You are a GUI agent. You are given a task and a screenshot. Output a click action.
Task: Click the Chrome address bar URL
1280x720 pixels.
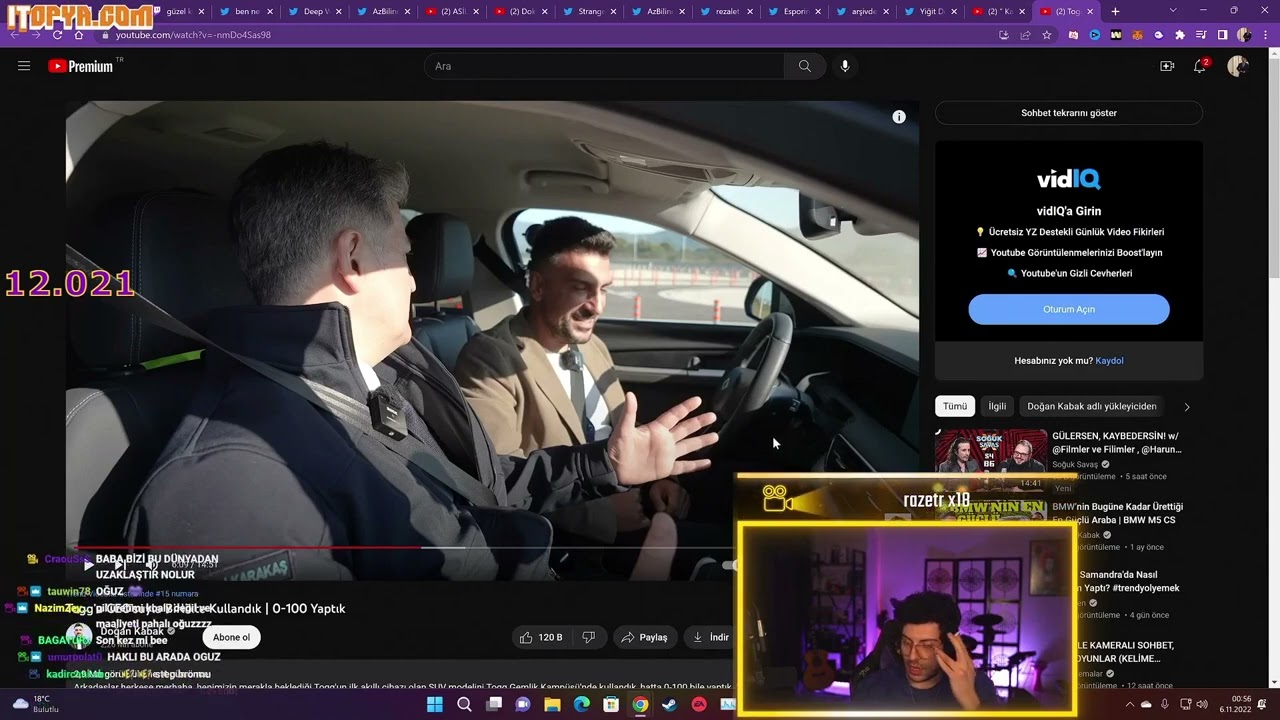193,35
